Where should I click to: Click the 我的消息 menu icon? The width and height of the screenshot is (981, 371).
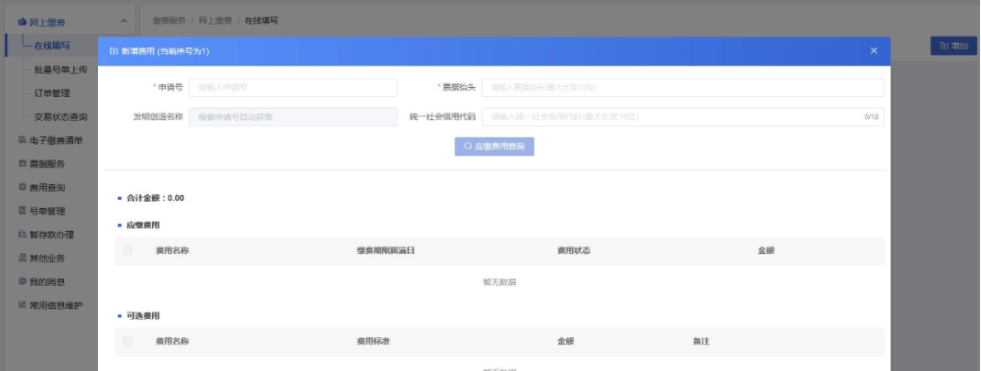click(22, 282)
